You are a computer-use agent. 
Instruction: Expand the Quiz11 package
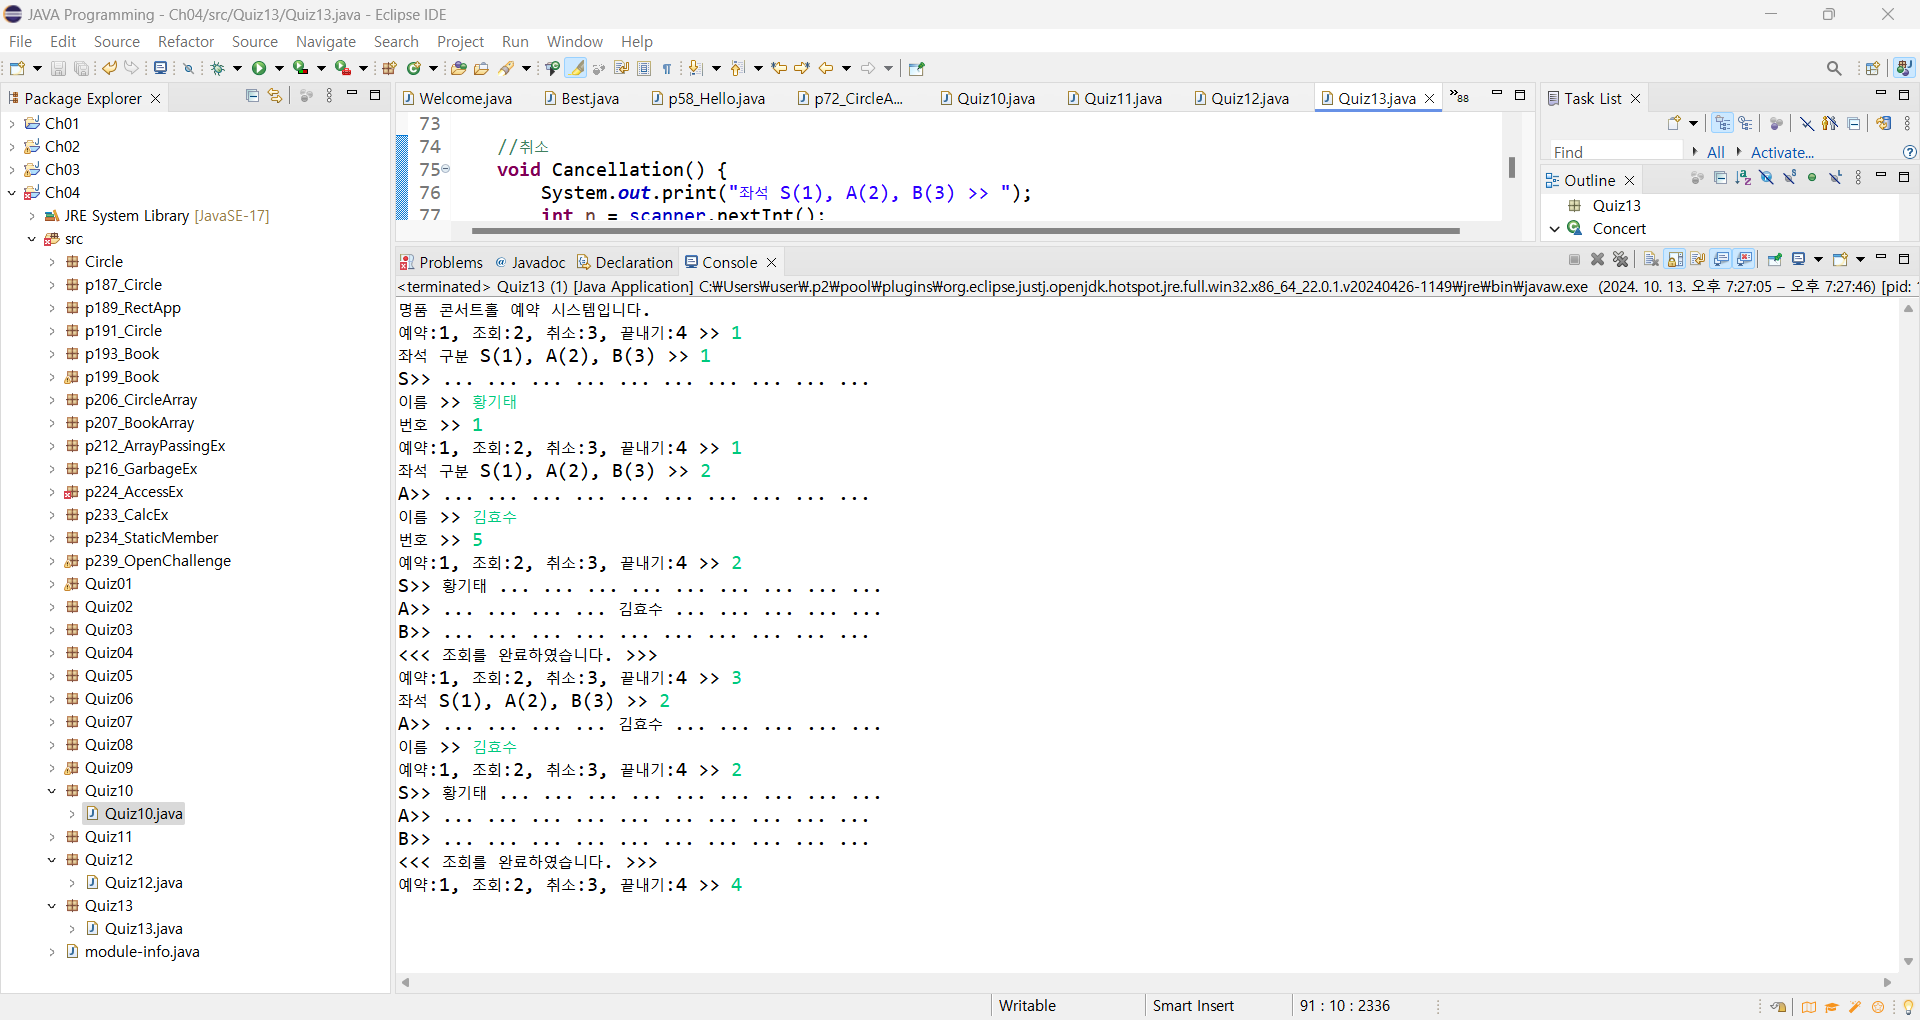point(52,837)
